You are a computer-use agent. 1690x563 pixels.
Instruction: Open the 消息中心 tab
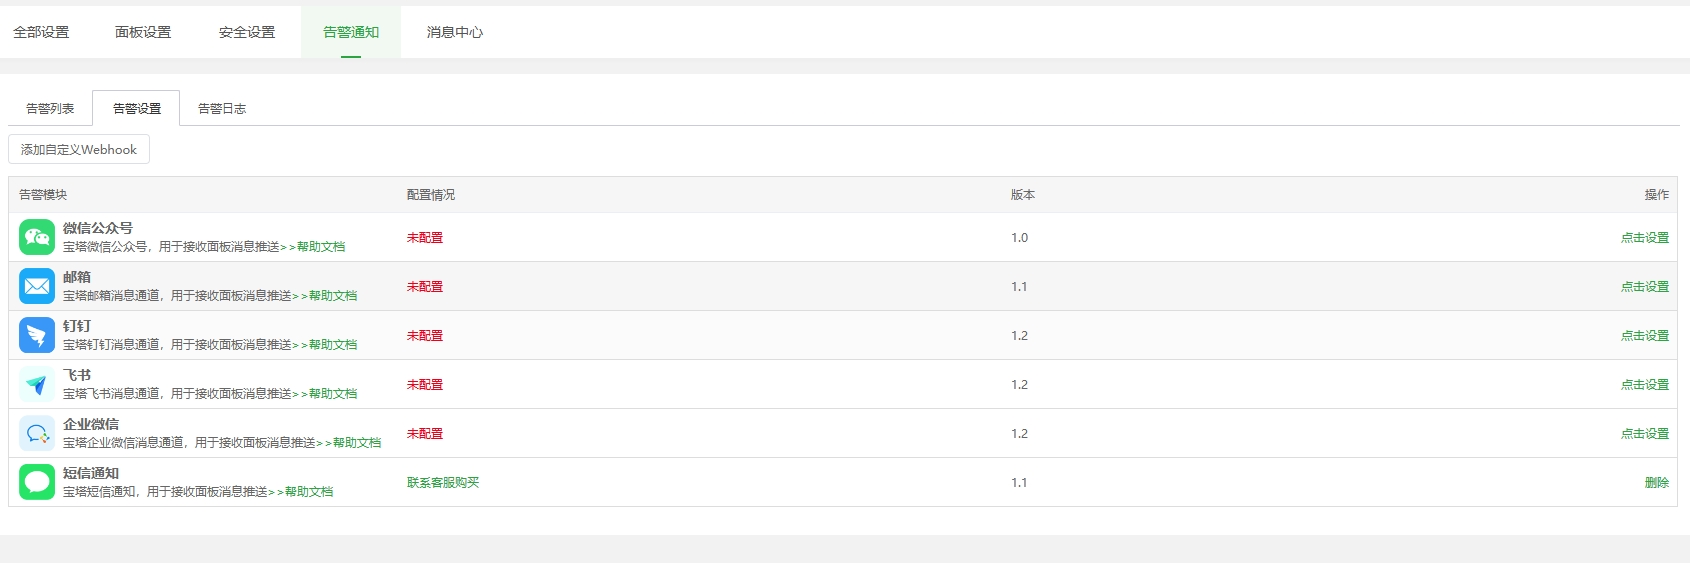click(x=455, y=32)
